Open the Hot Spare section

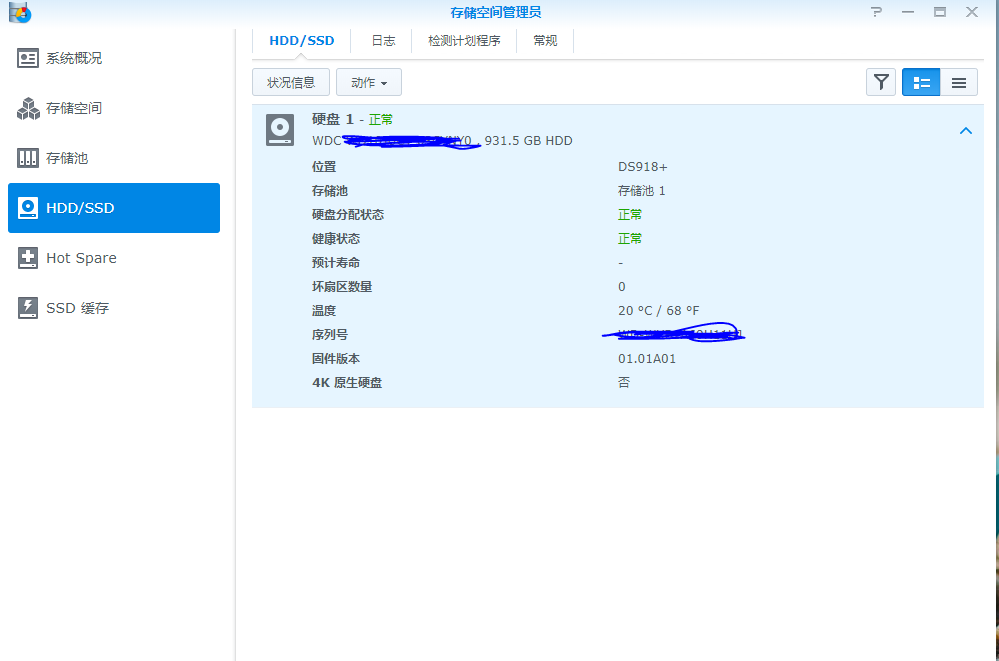click(x=80, y=258)
